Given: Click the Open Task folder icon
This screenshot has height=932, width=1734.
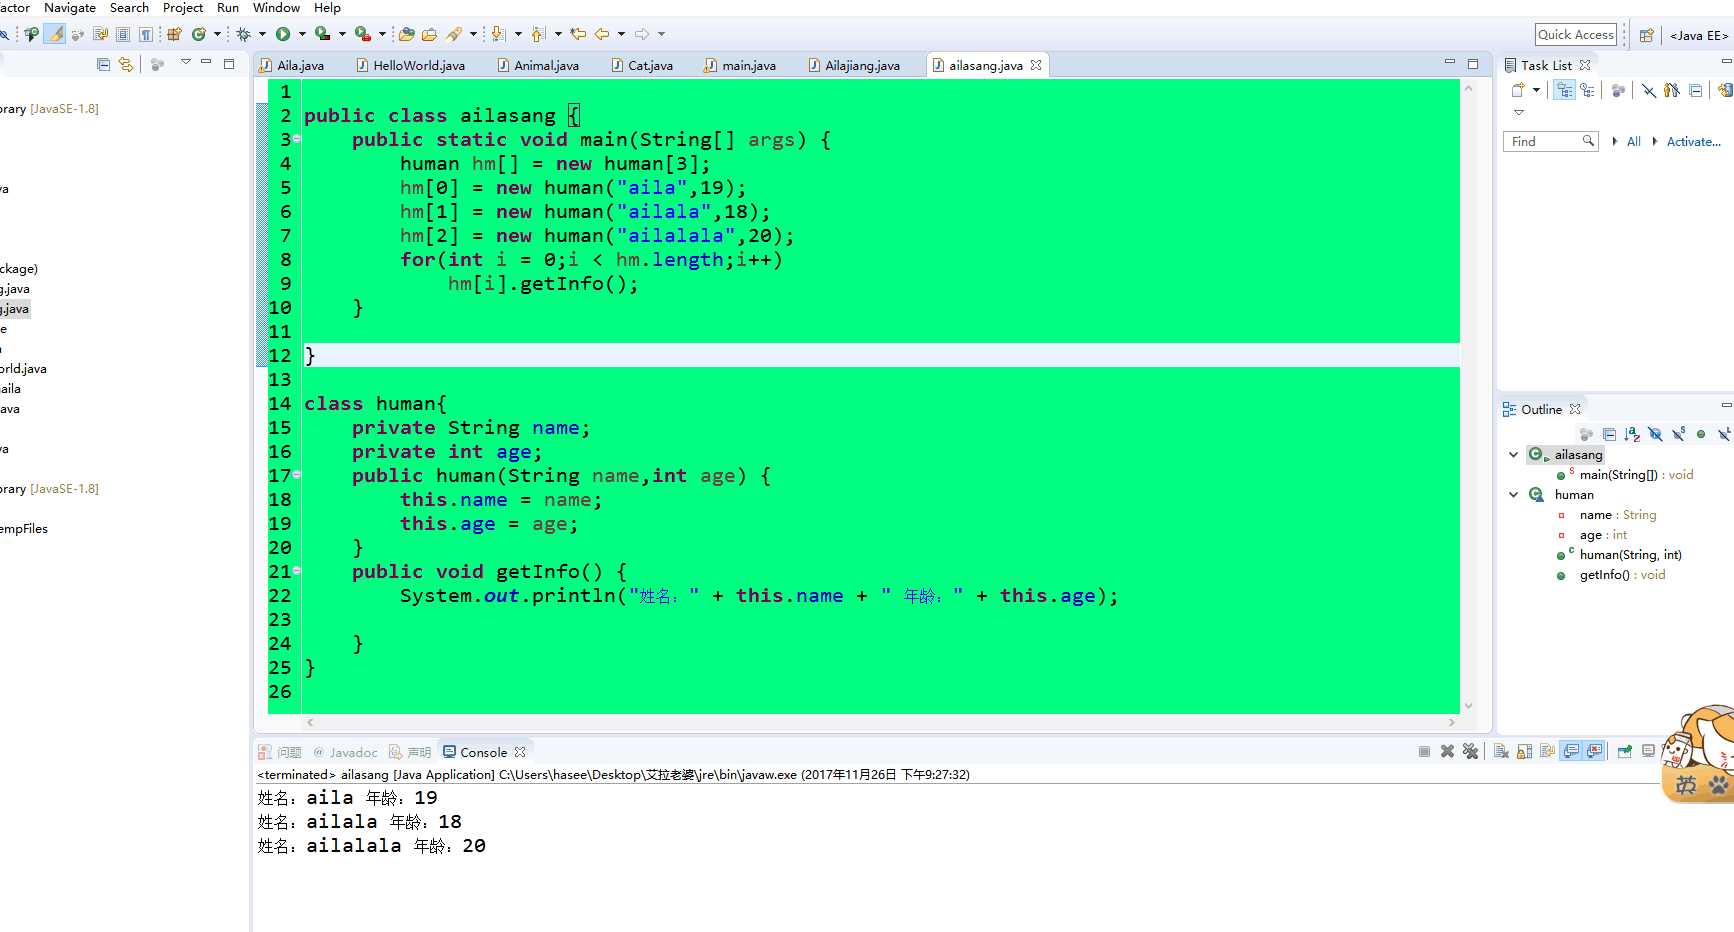Looking at the screenshot, I should (x=429, y=34).
